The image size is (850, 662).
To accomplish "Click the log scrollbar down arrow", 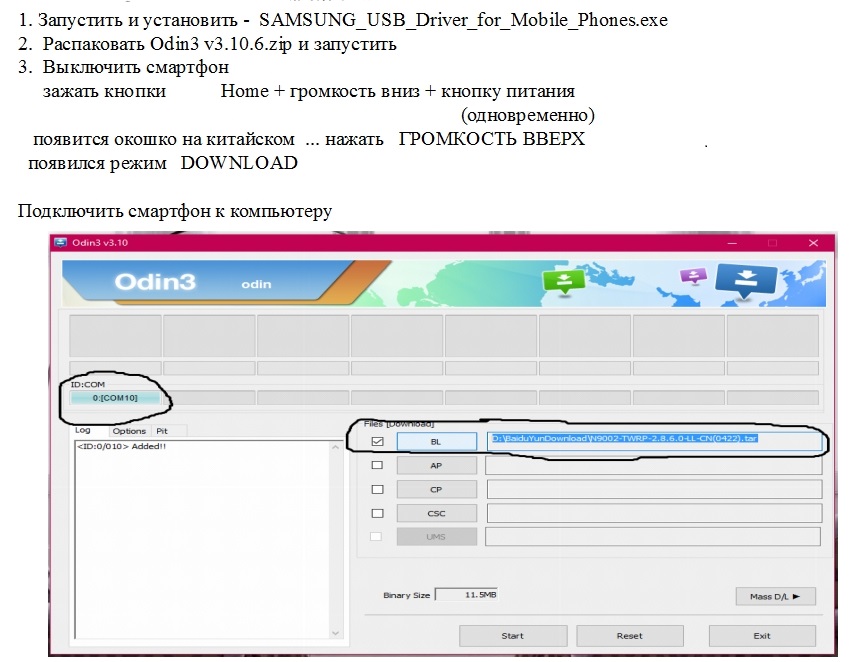I will tap(336, 633).
